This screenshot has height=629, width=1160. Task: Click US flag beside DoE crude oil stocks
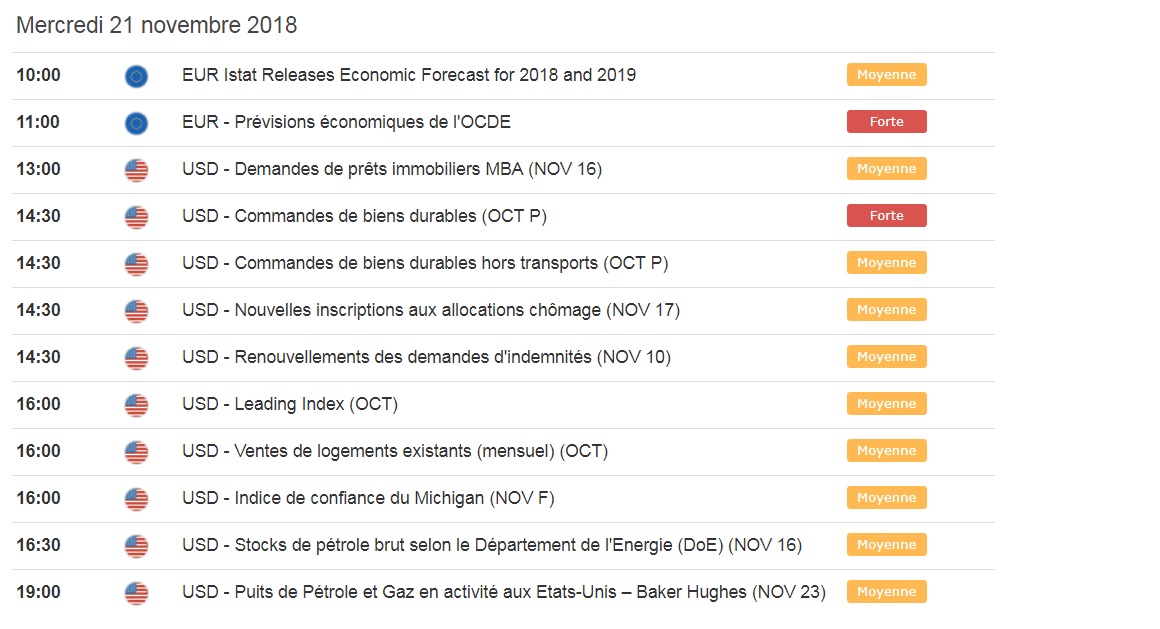pos(136,546)
